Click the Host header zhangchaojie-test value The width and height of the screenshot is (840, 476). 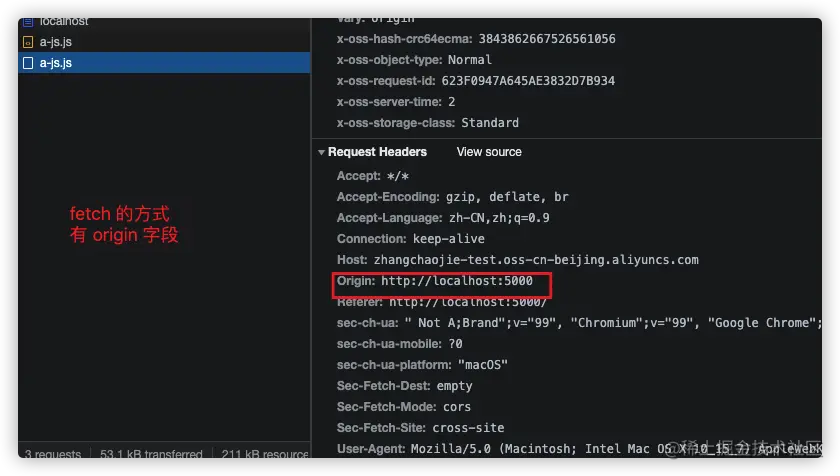(x=536, y=260)
